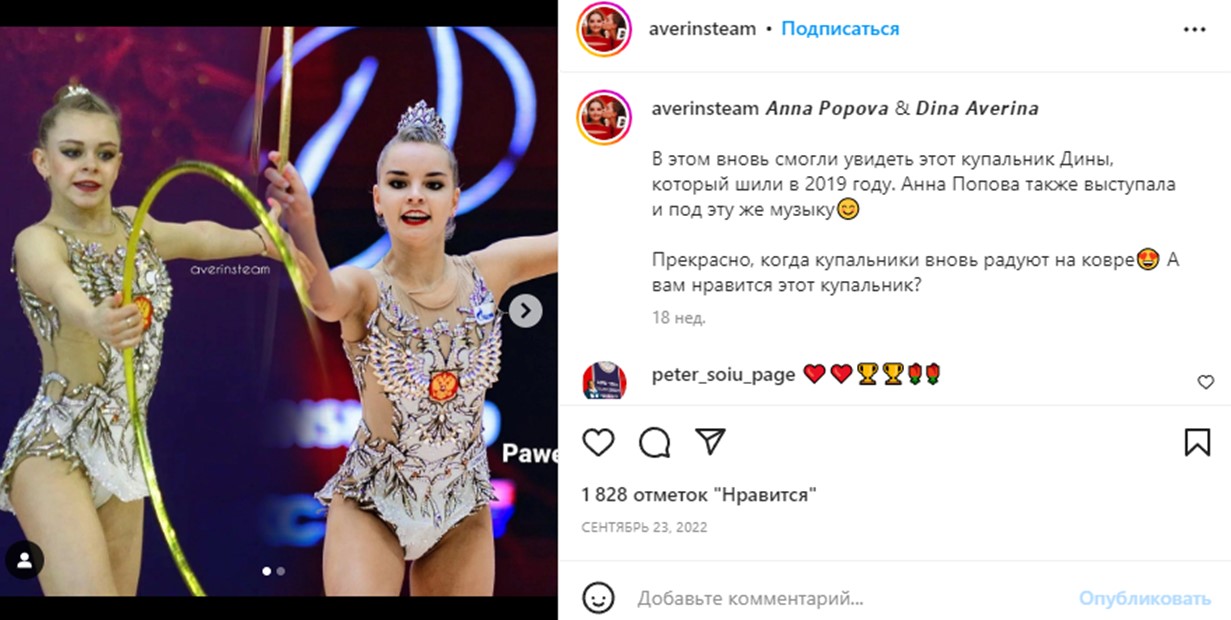
Task: Select second carousel dot indicator
Action: click(x=281, y=571)
